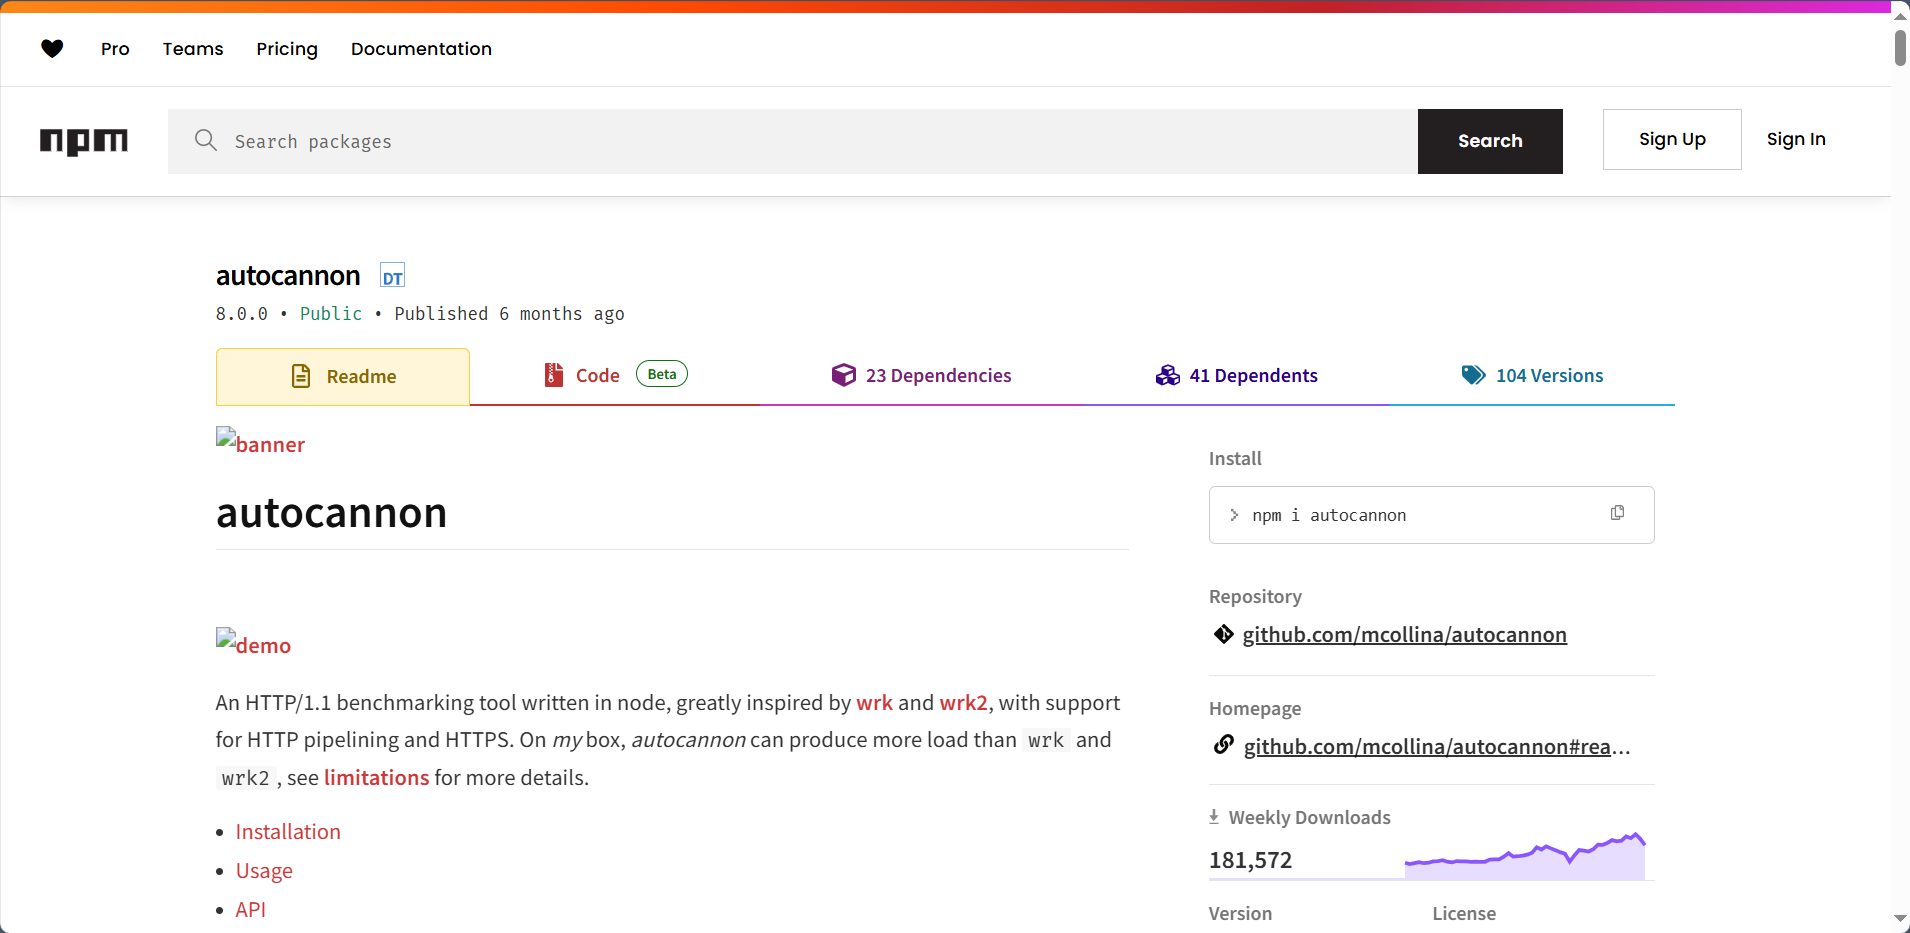
Task: Click the Sign In link
Action: coord(1796,139)
